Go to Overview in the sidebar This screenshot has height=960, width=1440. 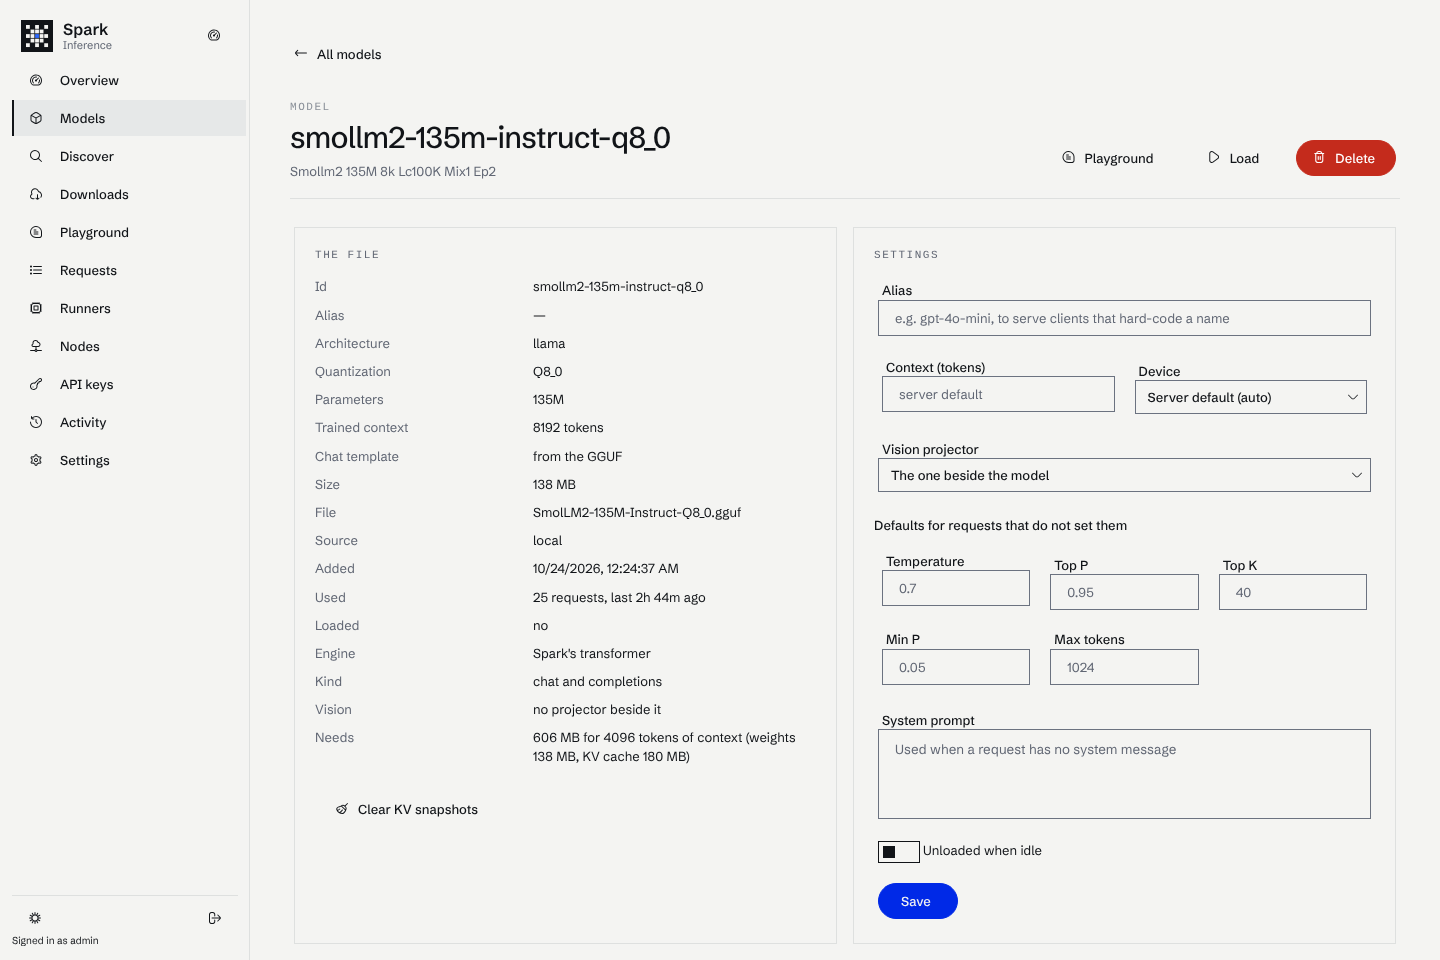(129, 80)
